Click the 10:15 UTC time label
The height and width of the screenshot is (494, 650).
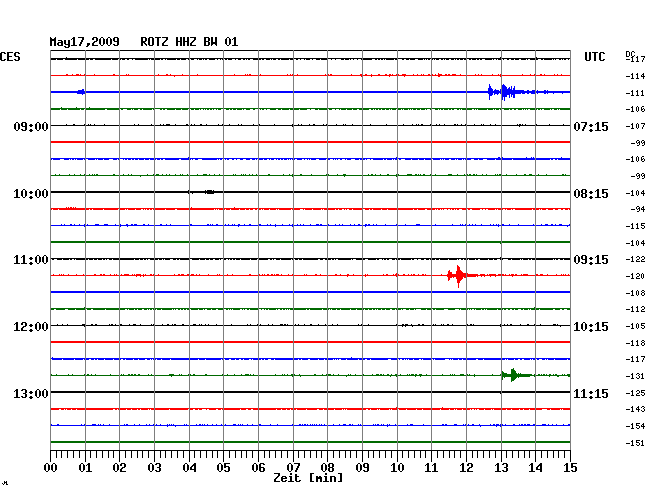pos(591,327)
